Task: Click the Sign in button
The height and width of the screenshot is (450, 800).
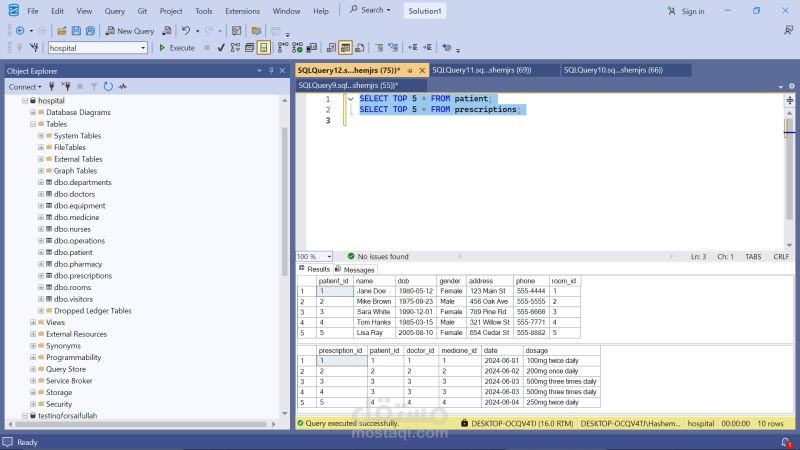Action: [686, 11]
